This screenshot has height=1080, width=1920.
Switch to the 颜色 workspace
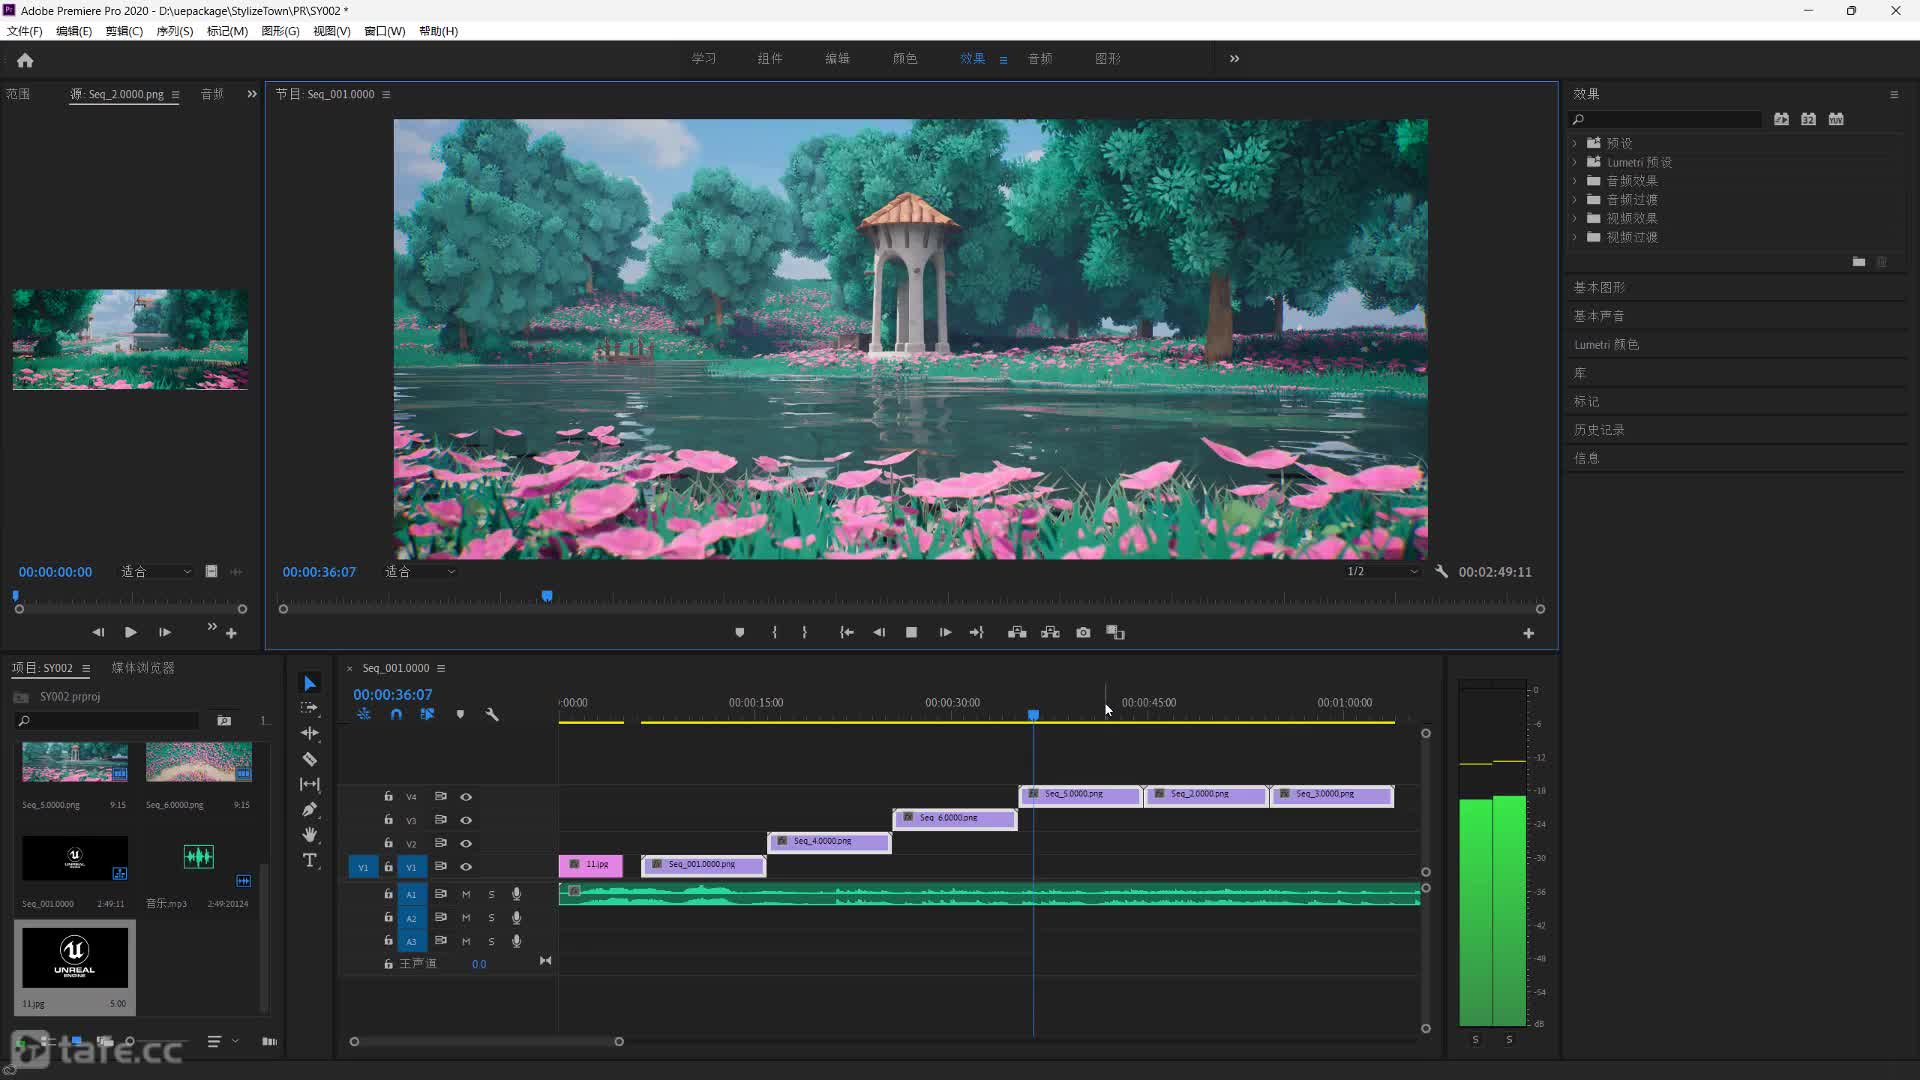(x=905, y=59)
